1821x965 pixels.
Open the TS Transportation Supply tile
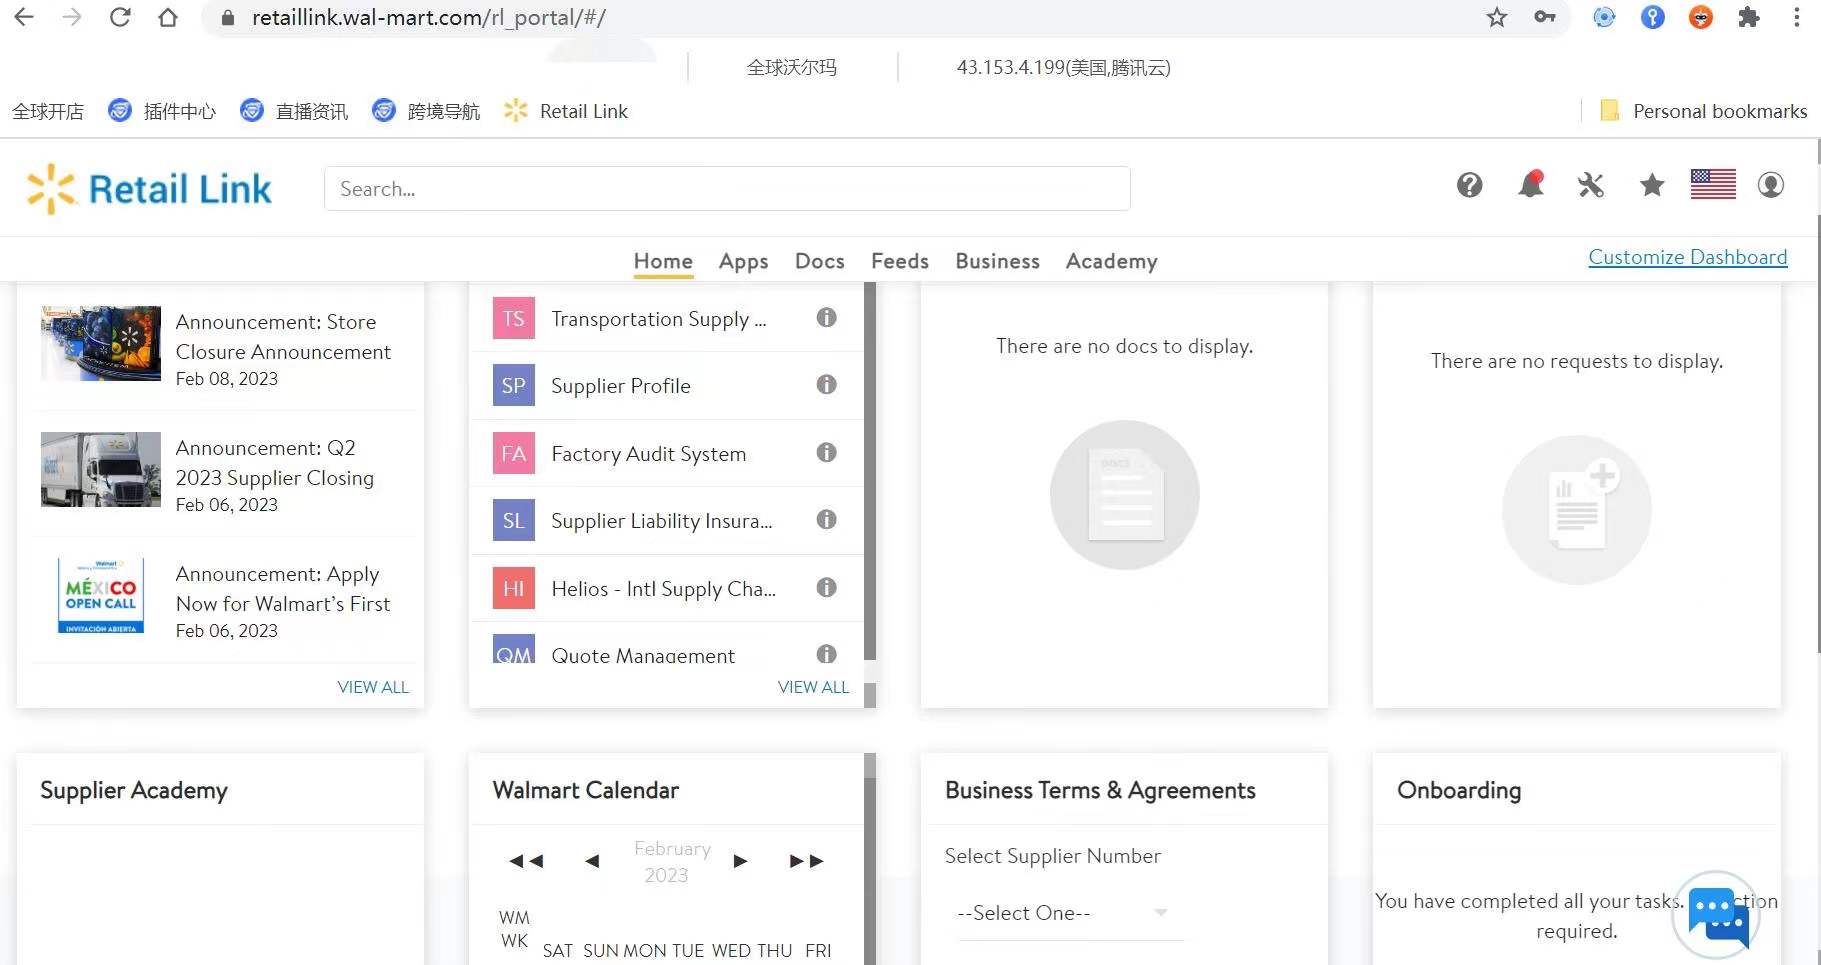point(514,318)
